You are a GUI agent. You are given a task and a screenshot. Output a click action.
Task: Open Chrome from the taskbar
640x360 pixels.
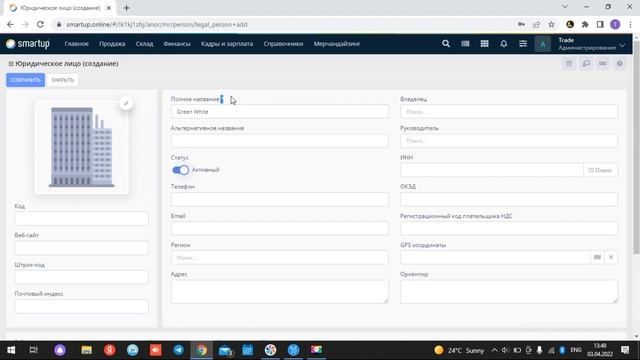click(x=201, y=350)
